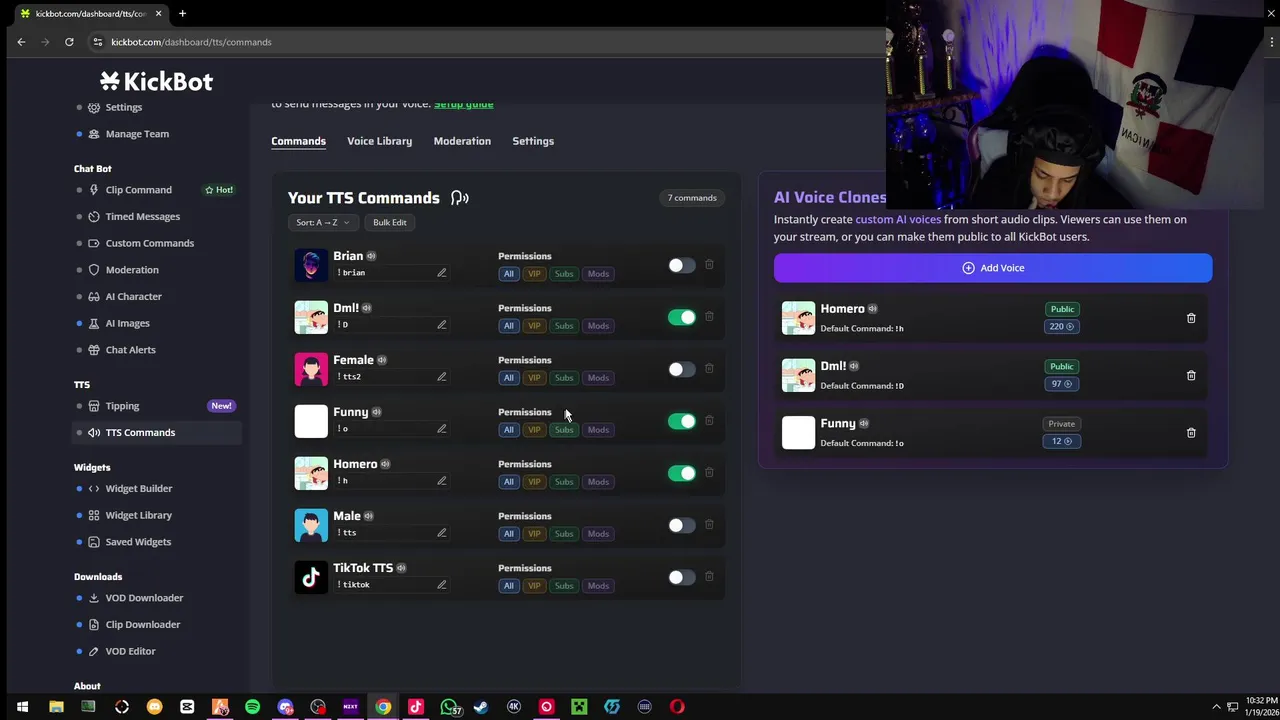Click the 7 commands count badge

point(692,198)
